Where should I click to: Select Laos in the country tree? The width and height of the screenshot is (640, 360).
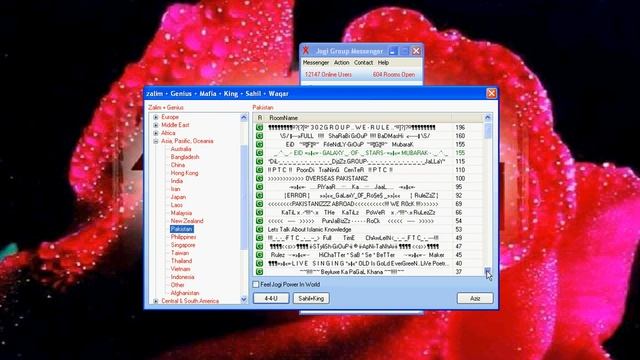(x=177, y=205)
